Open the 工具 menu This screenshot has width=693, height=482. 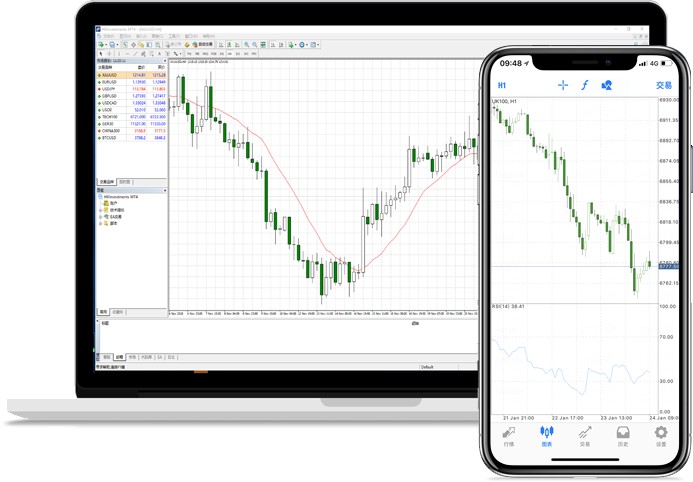(x=174, y=36)
